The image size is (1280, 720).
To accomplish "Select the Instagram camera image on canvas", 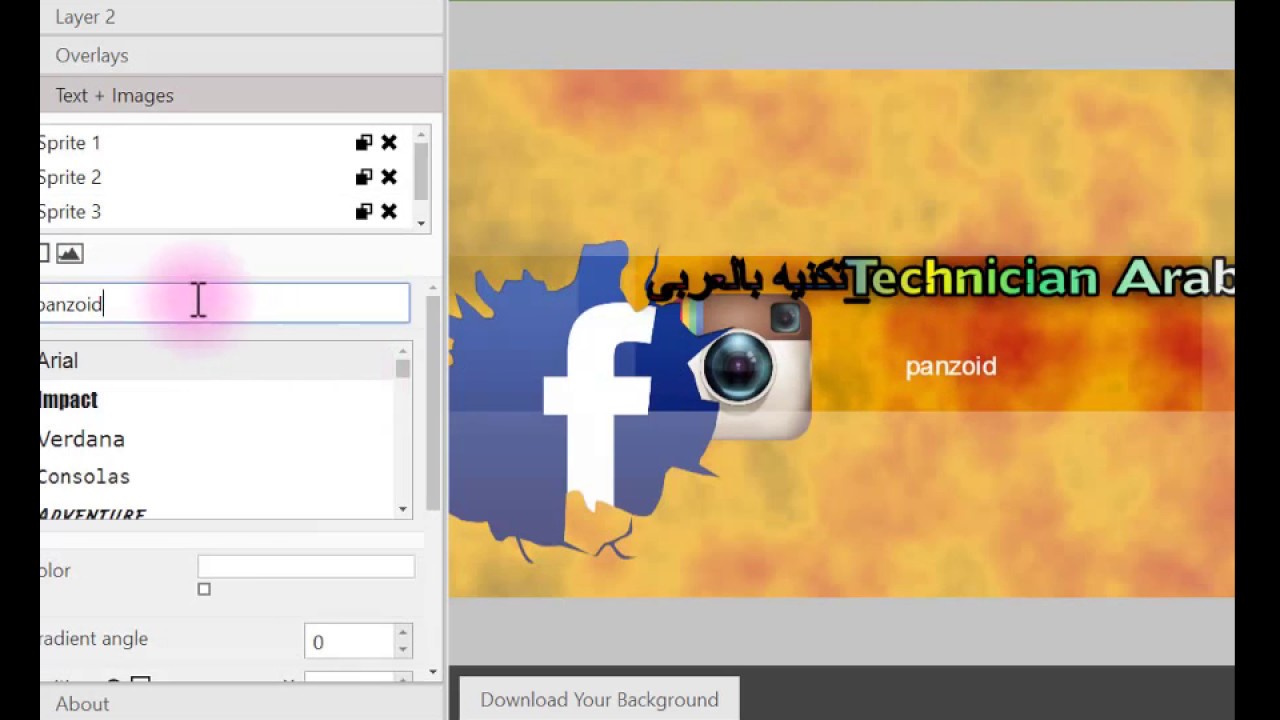I will pyautogui.click(x=748, y=366).
